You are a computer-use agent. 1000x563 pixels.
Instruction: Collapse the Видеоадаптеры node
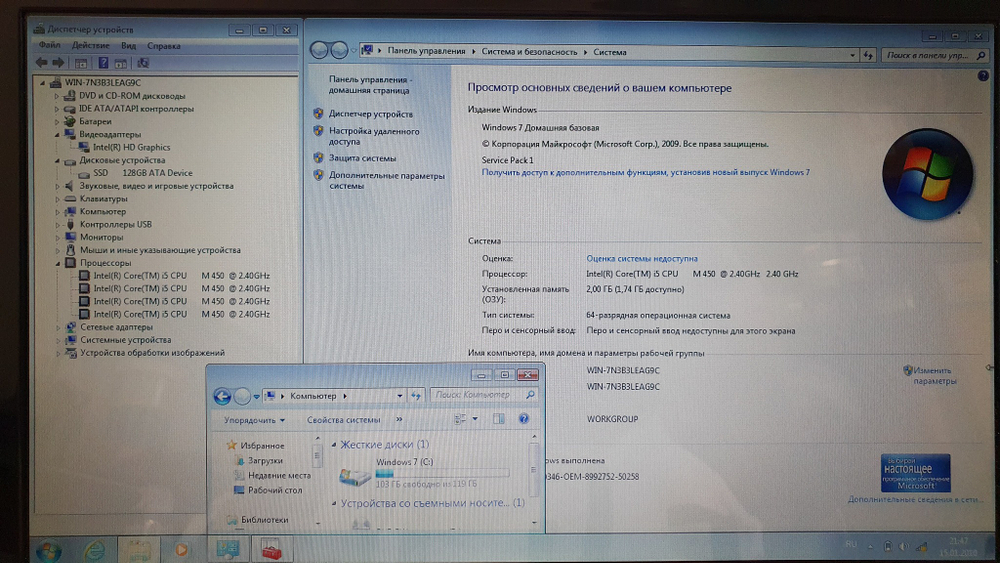(57, 135)
